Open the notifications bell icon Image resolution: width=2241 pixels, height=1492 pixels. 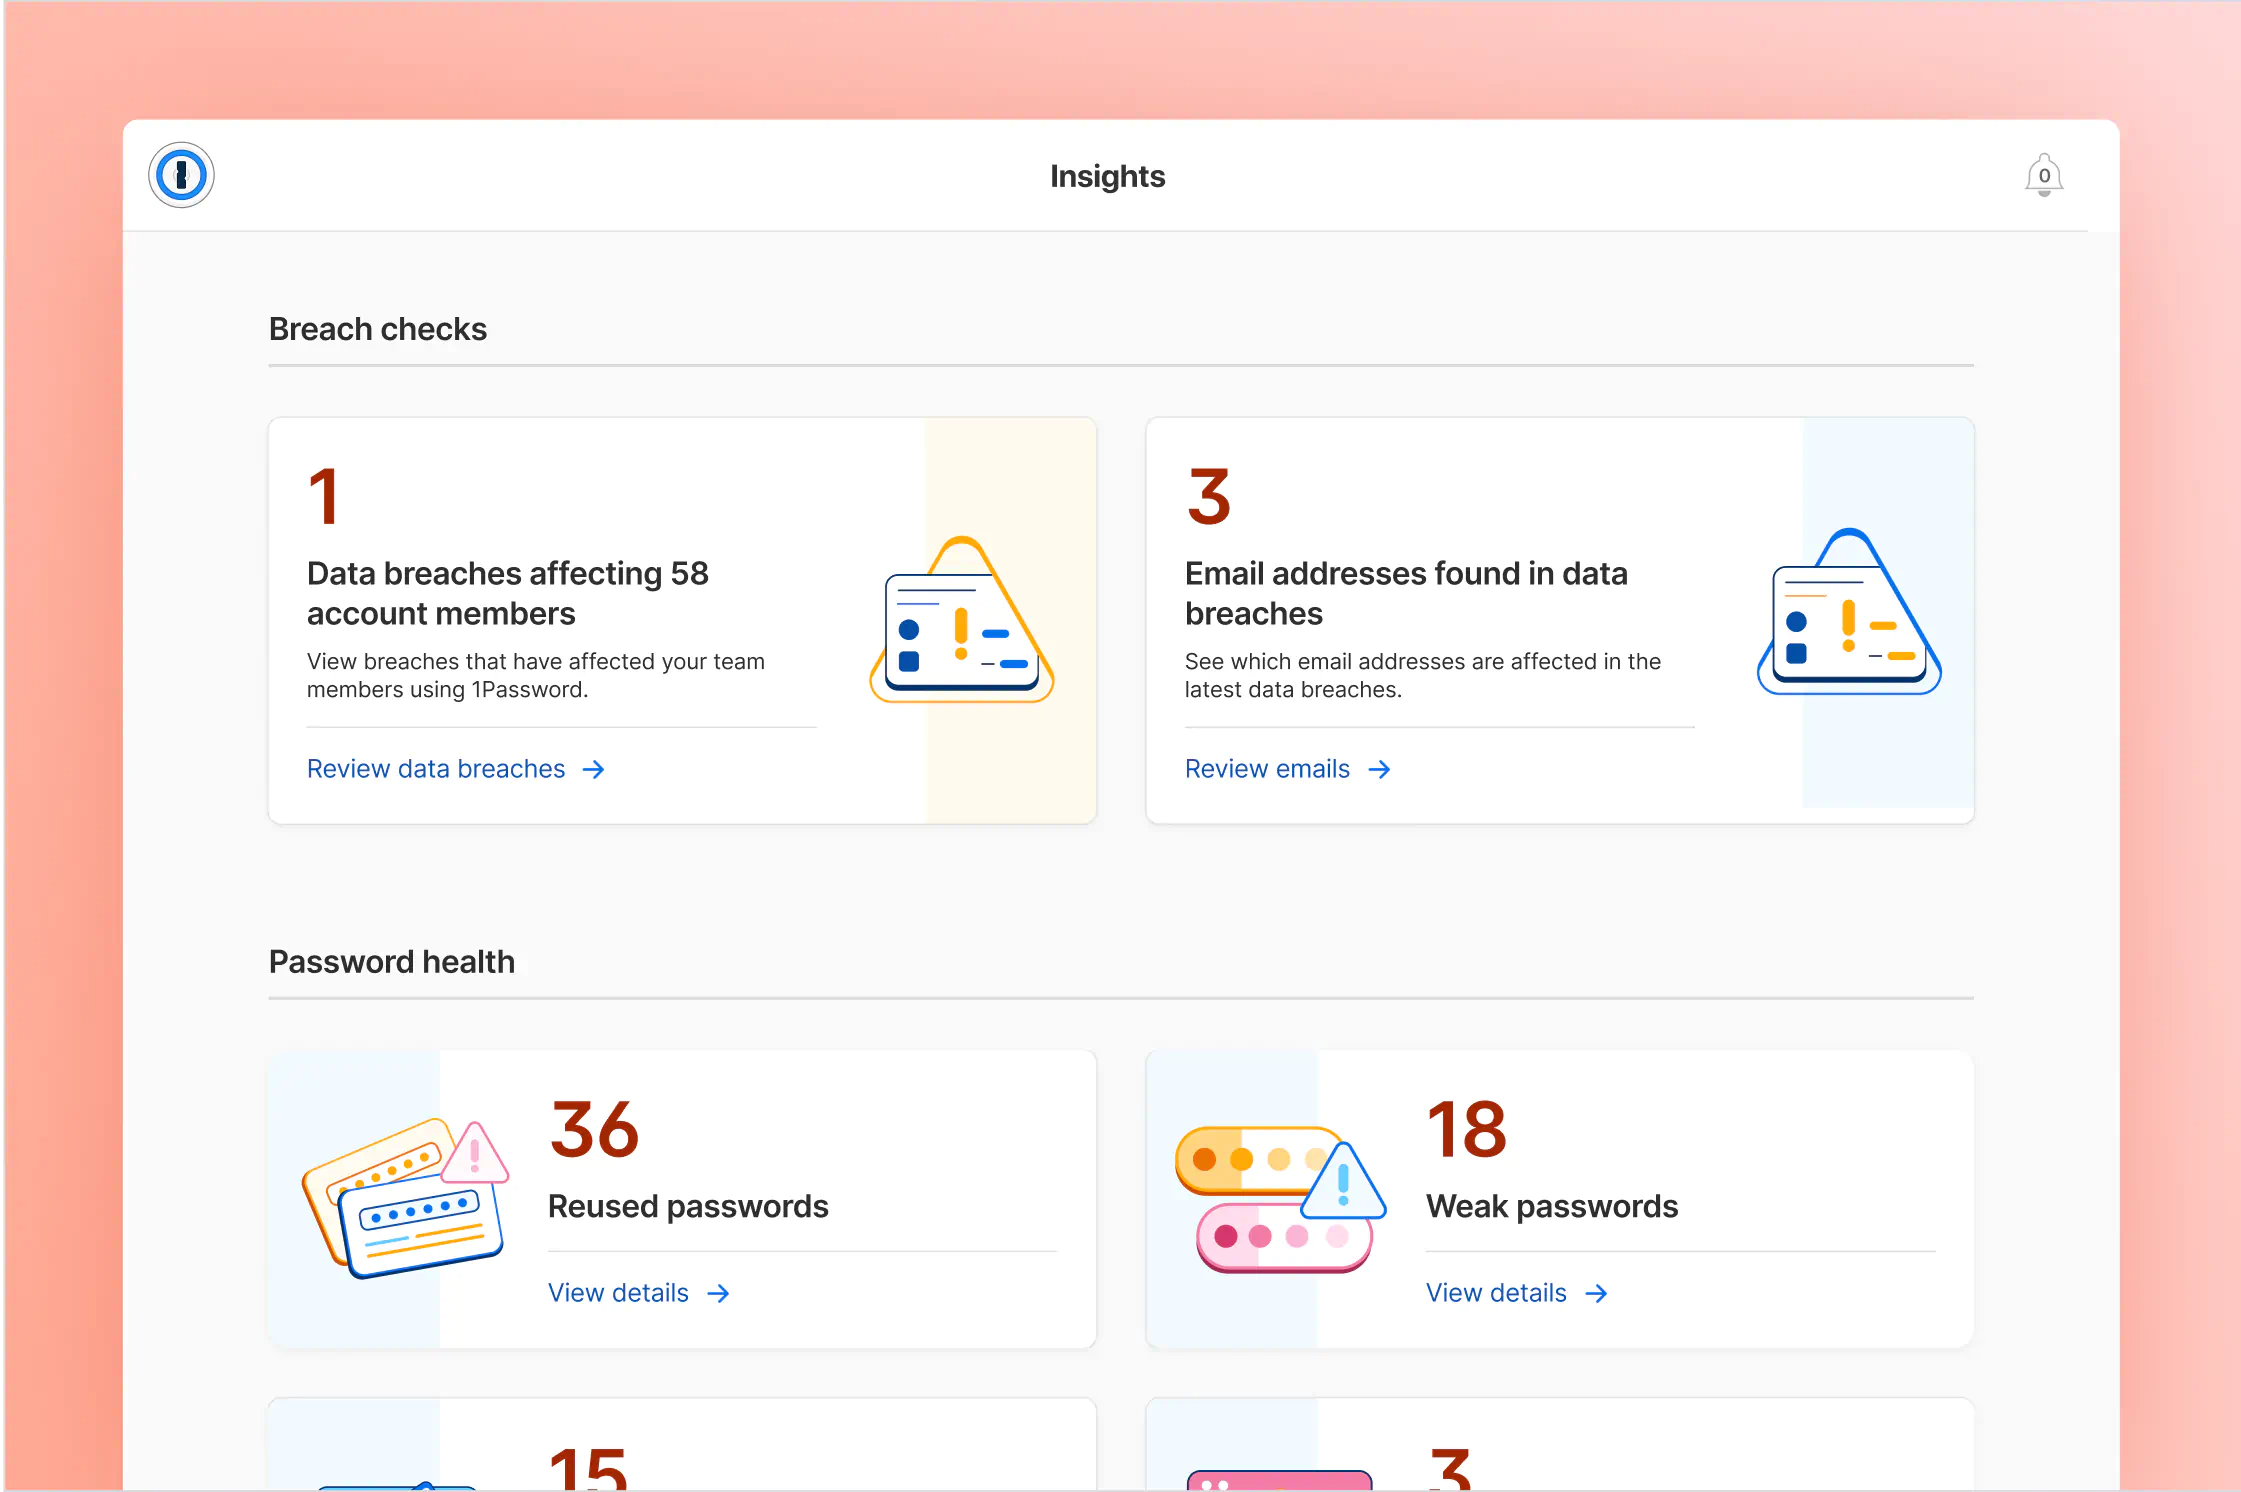click(2043, 176)
